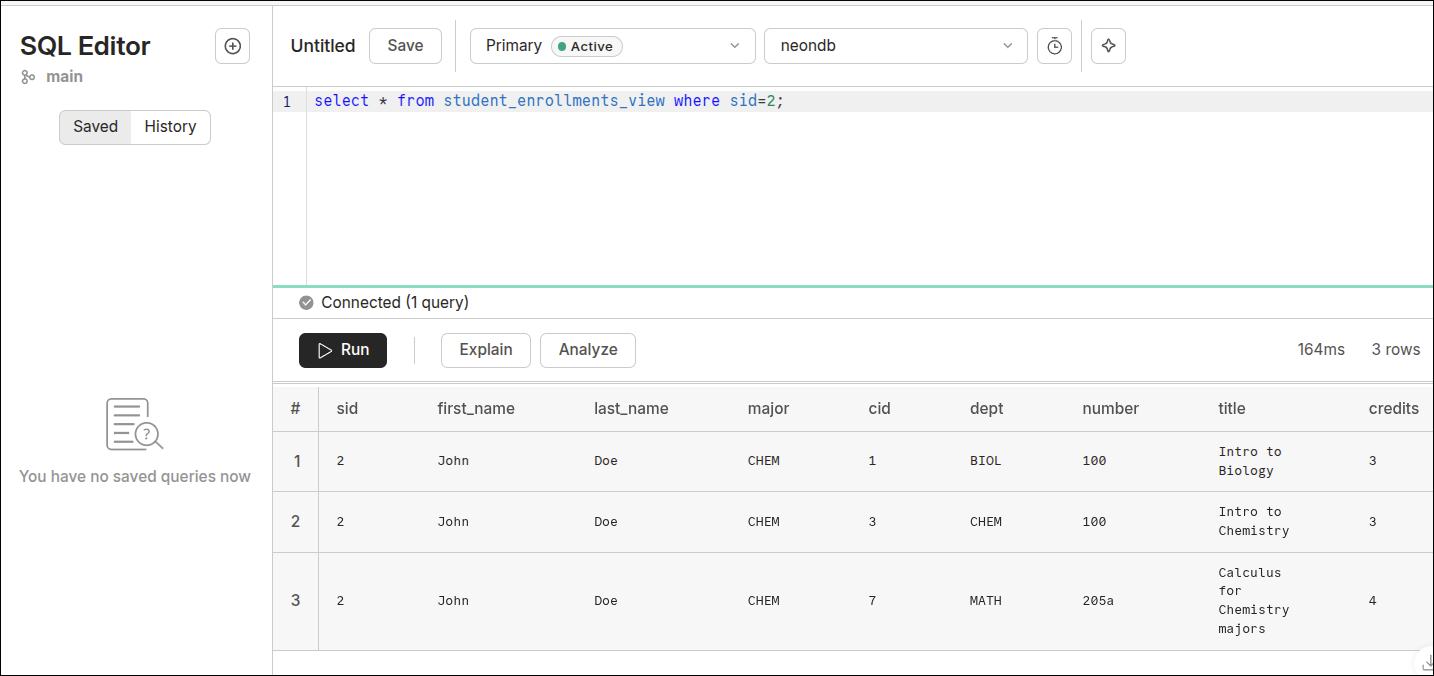Image resolution: width=1434 pixels, height=676 pixels.
Task: Click the Untitled query name
Action: pos(322,46)
